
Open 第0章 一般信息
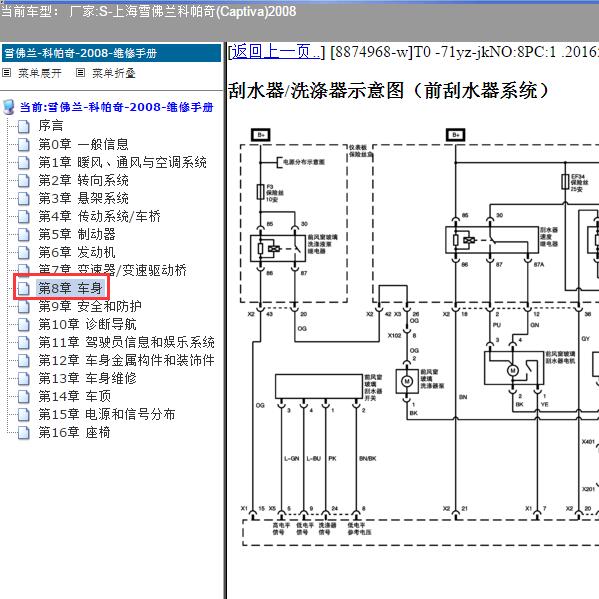[x=84, y=144]
